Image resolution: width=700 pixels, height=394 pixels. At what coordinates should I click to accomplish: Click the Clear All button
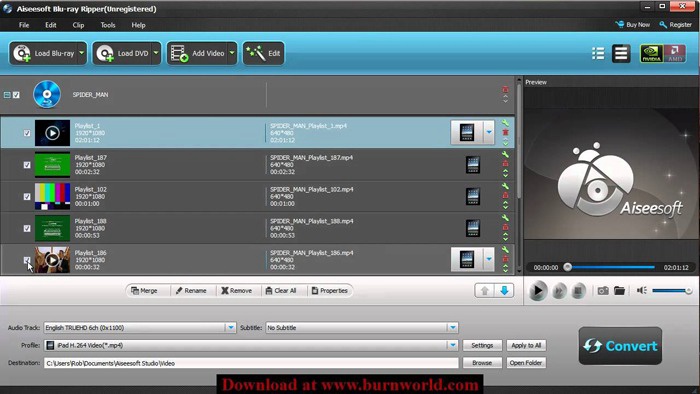[x=281, y=290]
